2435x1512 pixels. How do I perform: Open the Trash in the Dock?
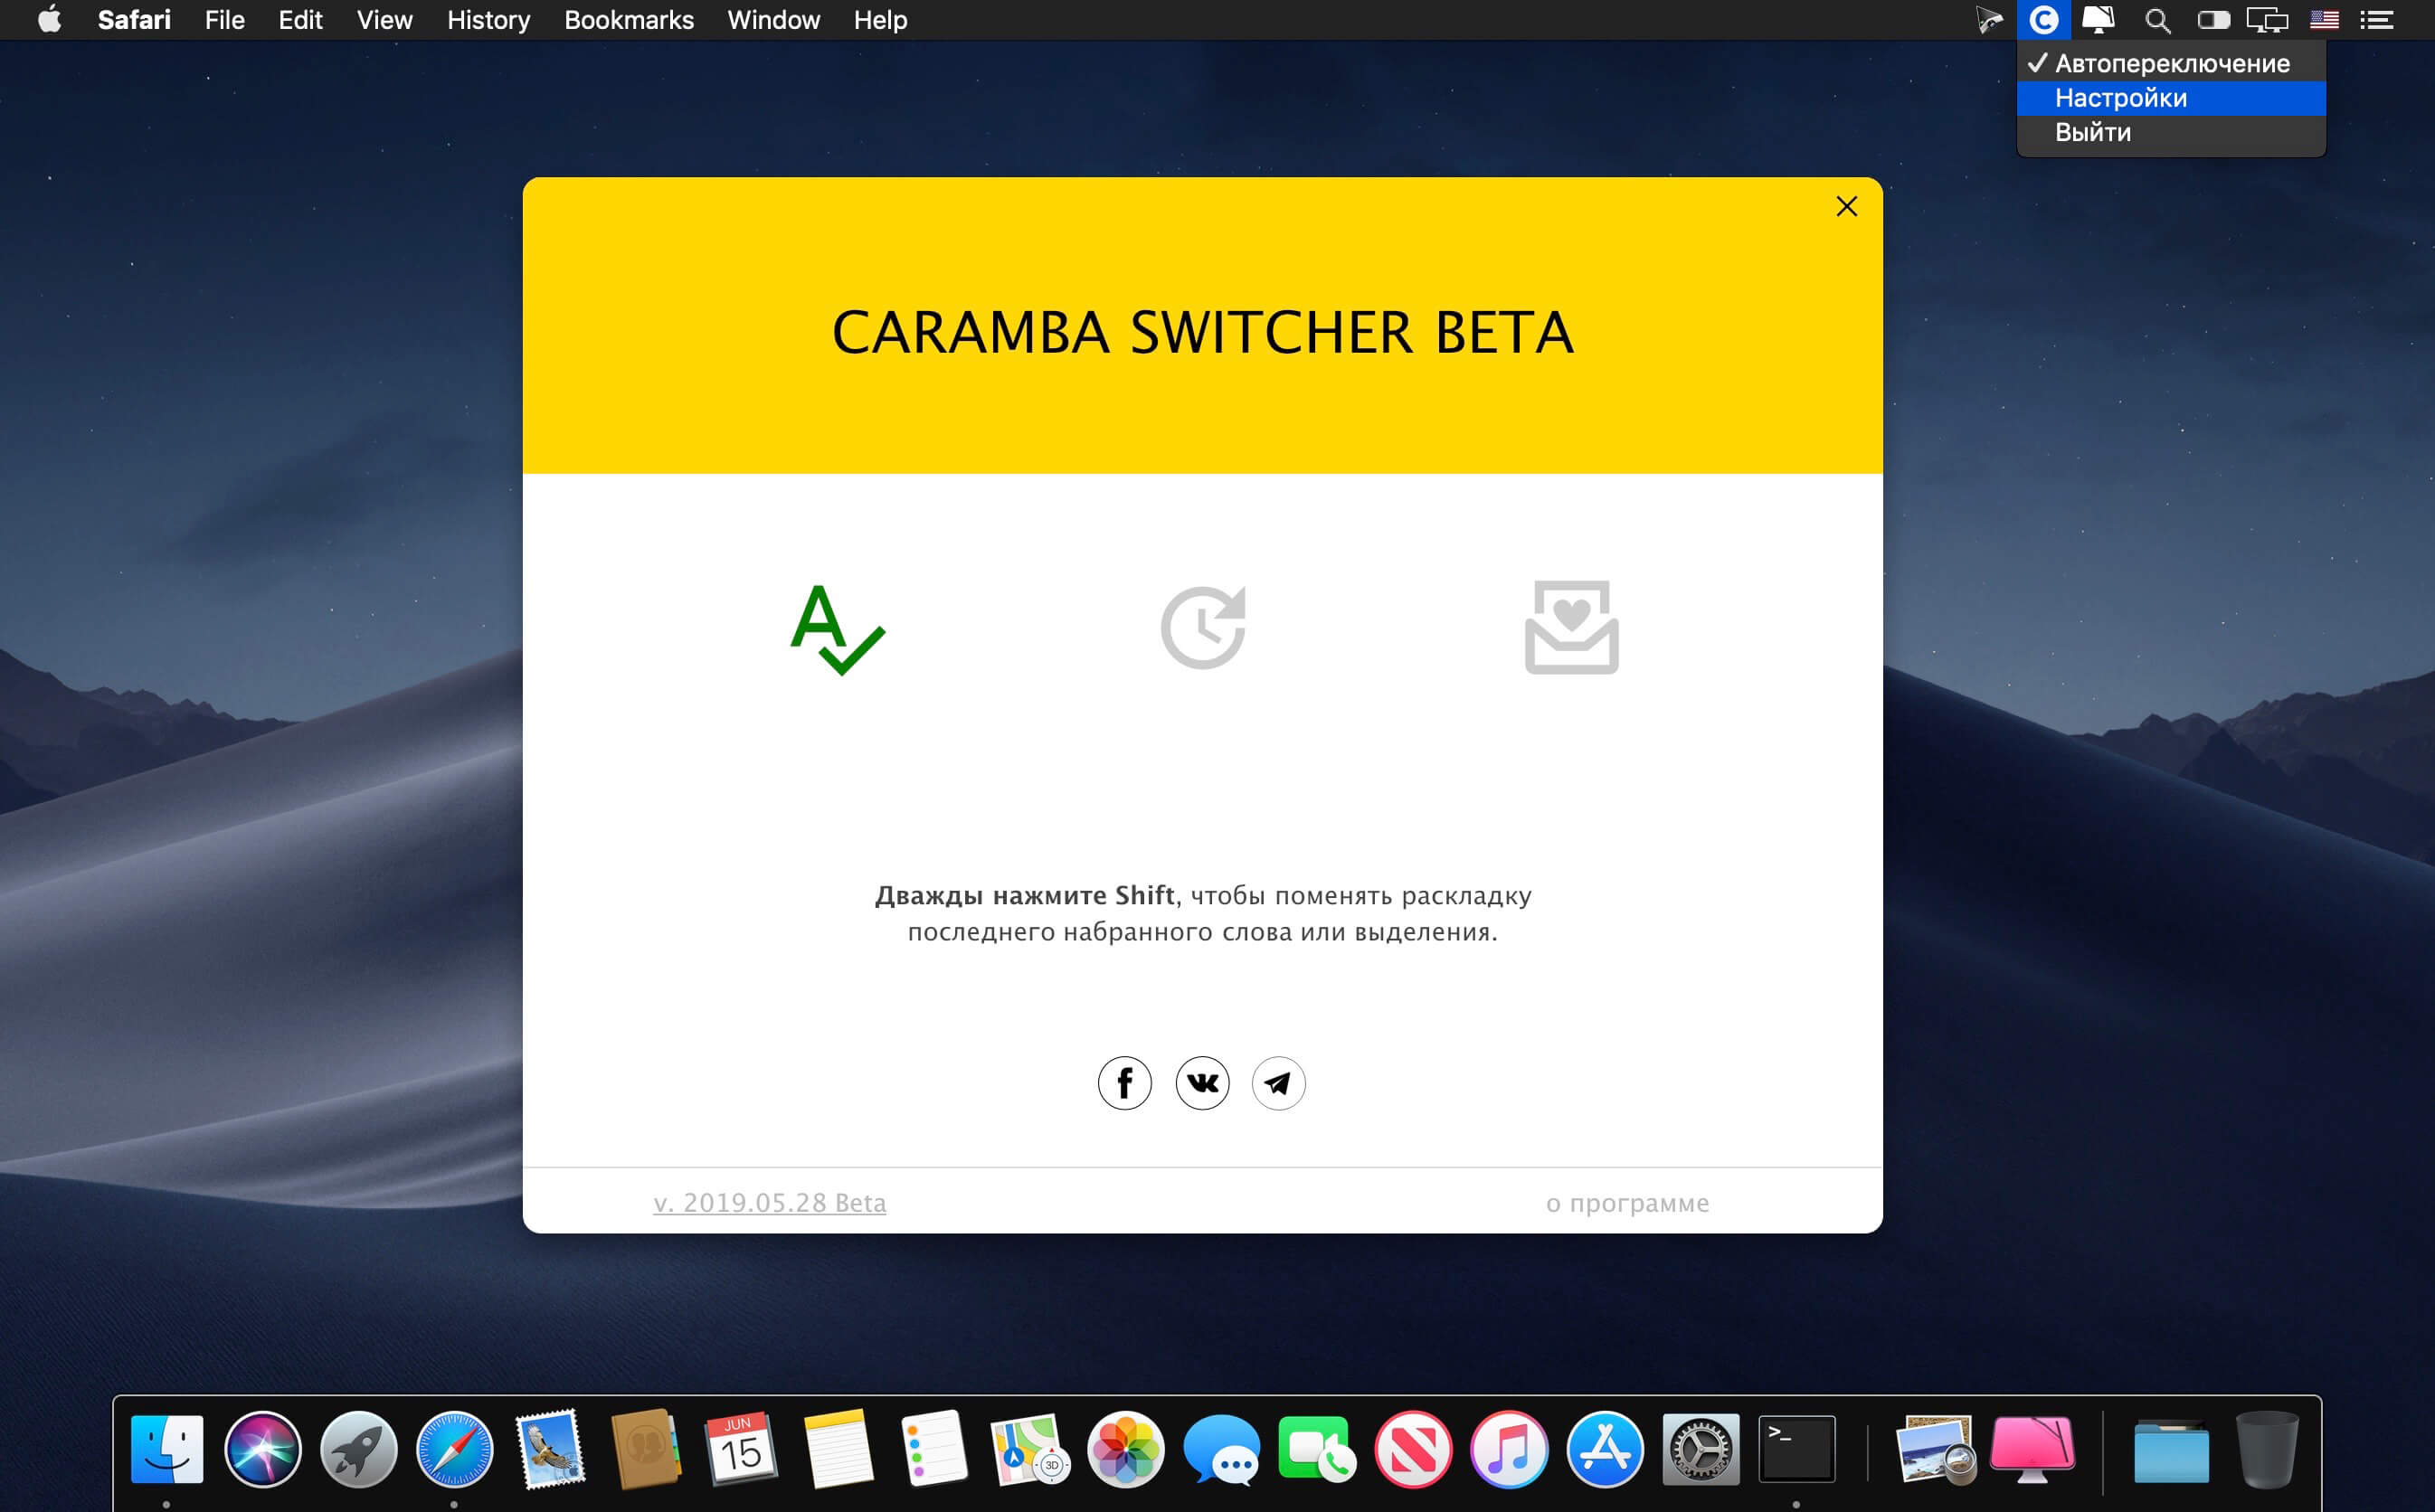pyautogui.click(x=2266, y=1449)
